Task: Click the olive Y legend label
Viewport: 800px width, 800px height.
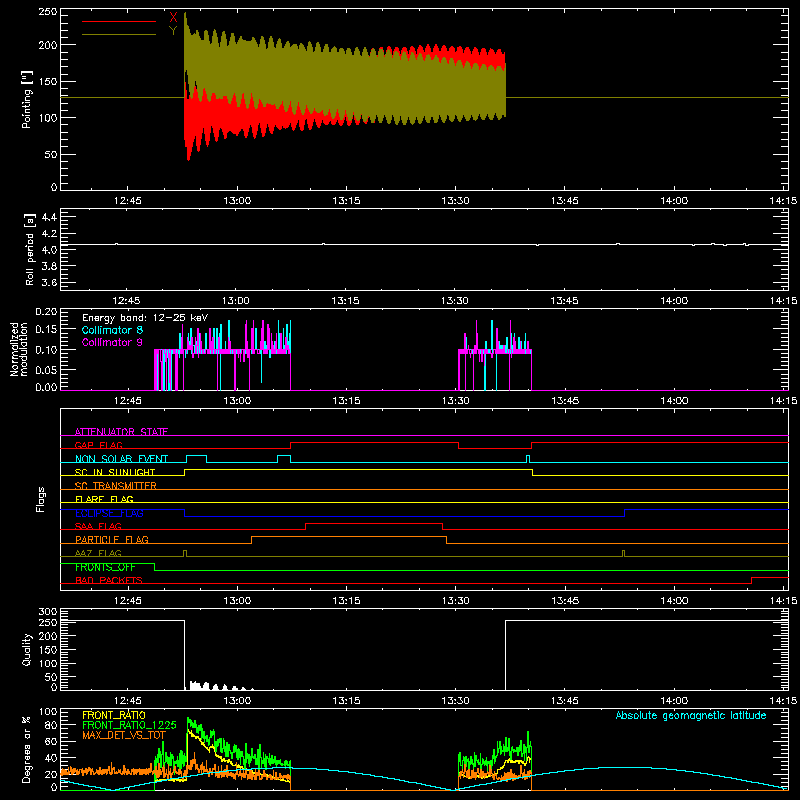Action: coord(173,31)
